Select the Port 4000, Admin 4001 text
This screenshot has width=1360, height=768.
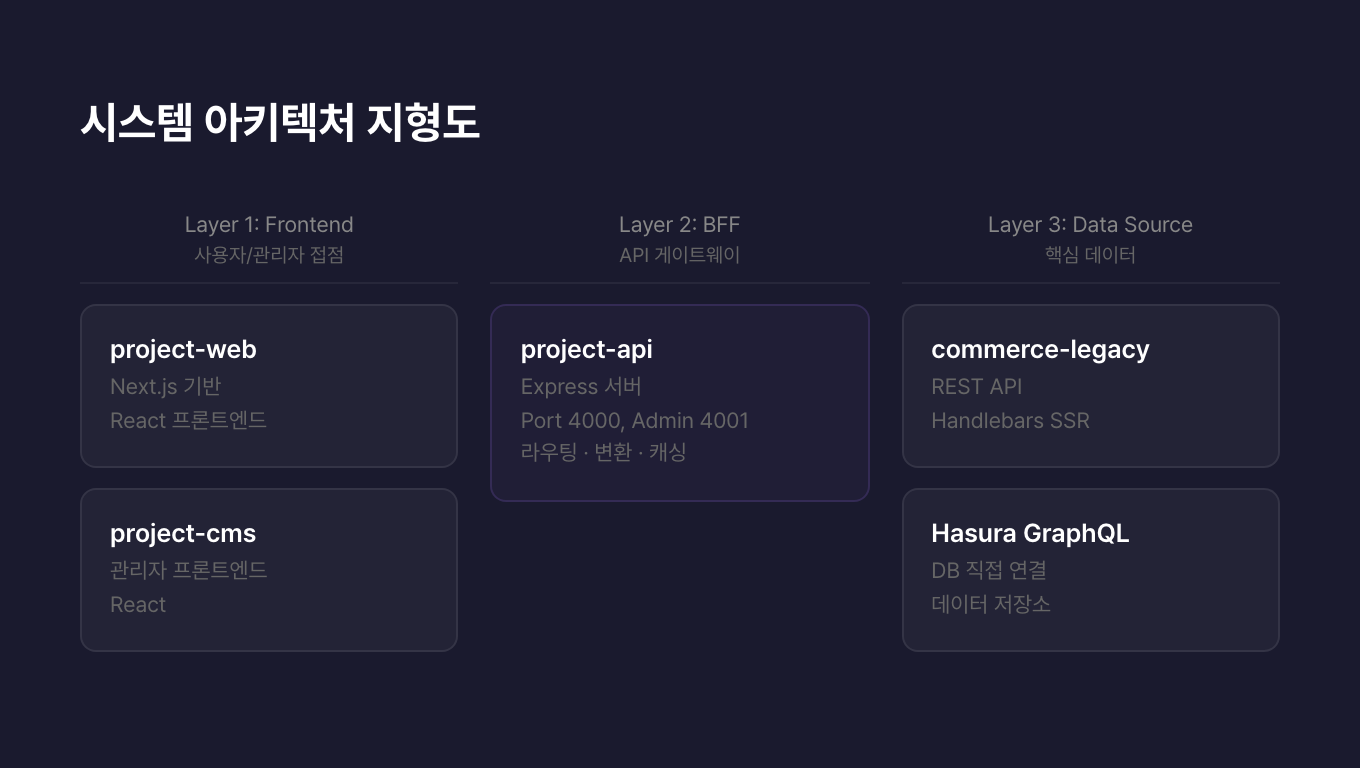pyautogui.click(x=634, y=421)
